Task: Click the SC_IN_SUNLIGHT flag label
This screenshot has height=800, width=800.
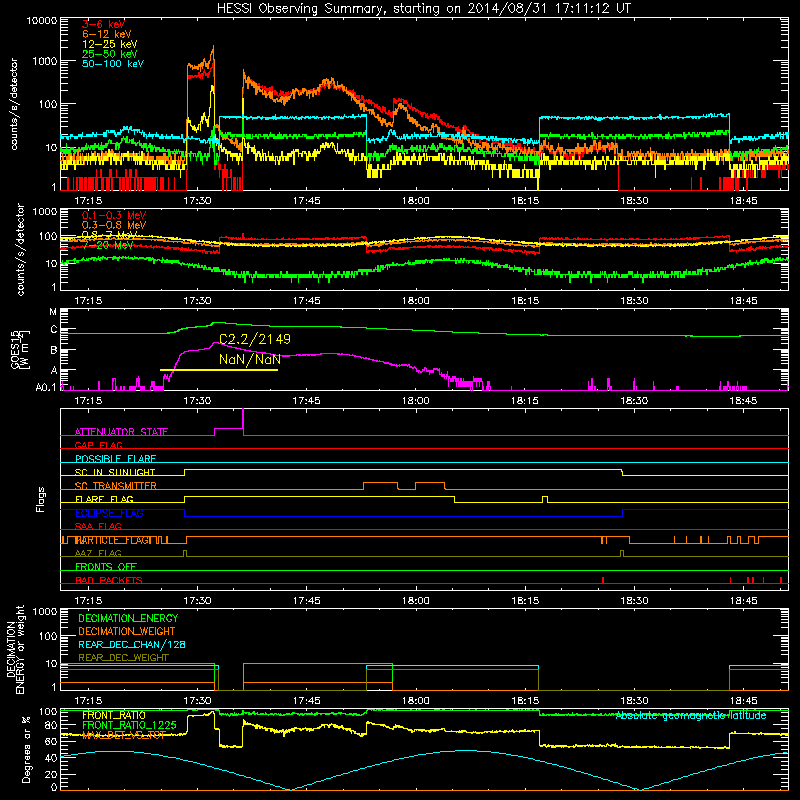Action: tap(115, 472)
